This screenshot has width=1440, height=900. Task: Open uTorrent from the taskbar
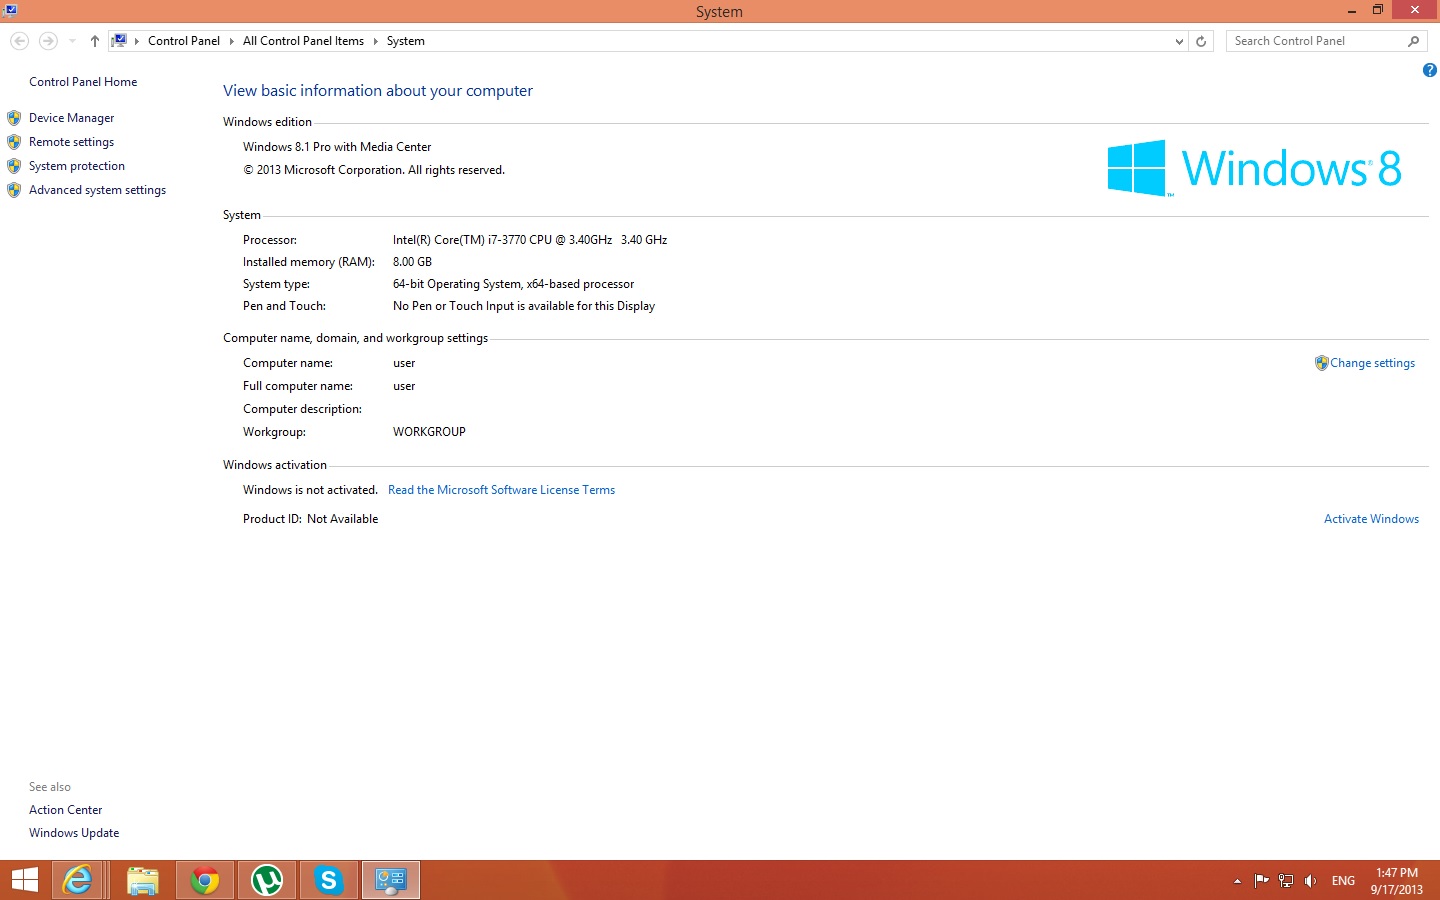tap(267, 880)
